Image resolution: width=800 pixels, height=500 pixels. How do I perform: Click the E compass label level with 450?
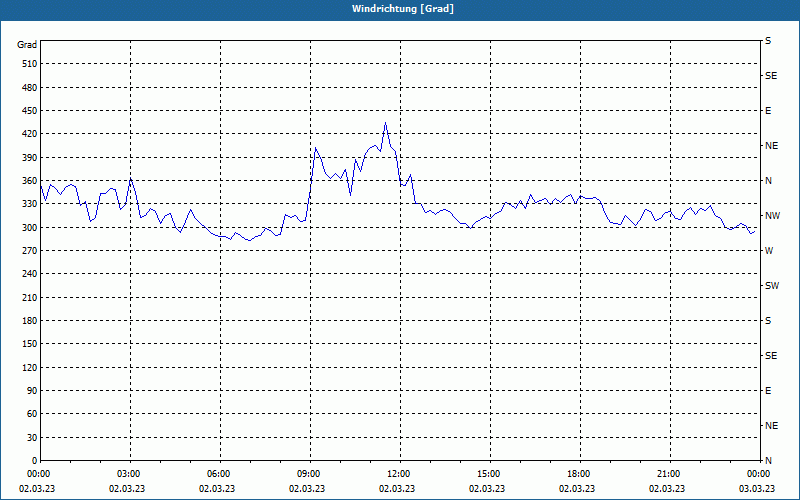pos(768,111)
